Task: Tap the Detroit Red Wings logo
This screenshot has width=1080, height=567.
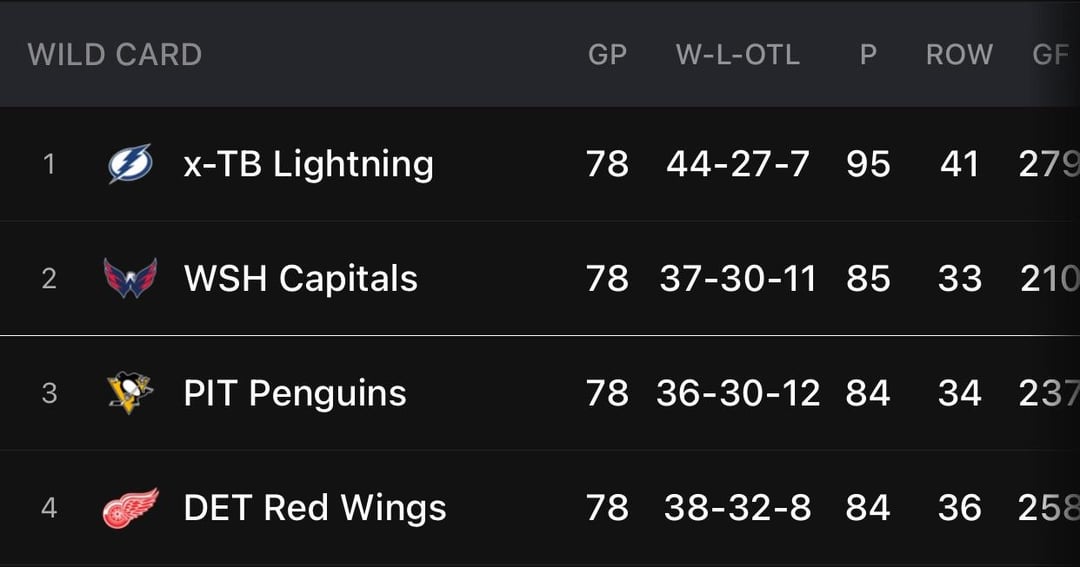Action: [x=130, y=508]
